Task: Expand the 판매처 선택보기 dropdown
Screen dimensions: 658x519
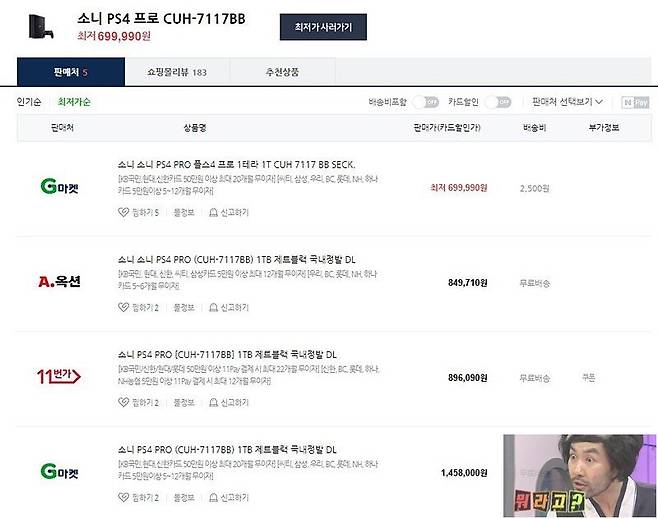Action: [x=567, y=102]
